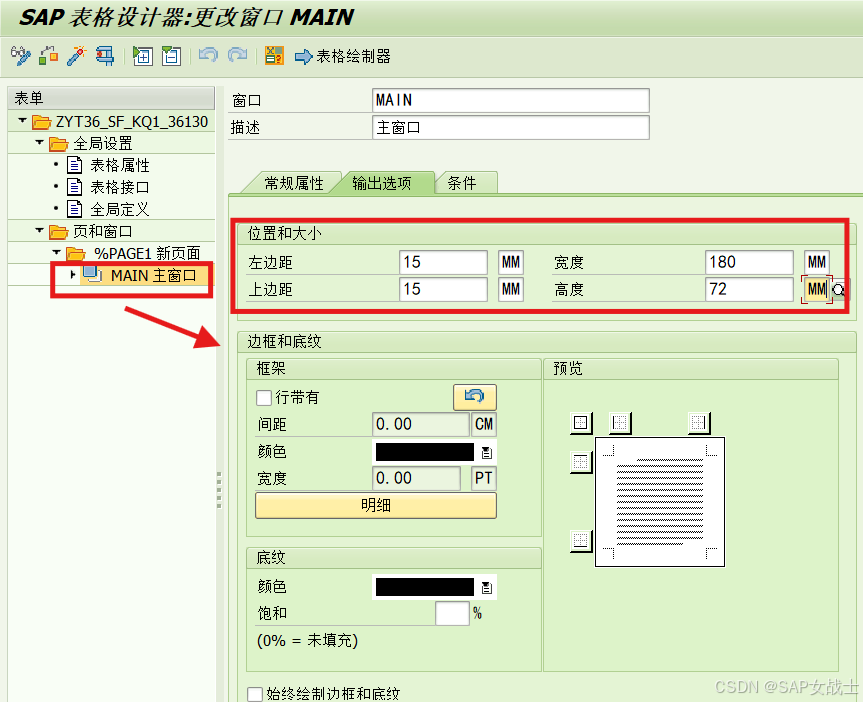Click the magic wand check icon
This screenshot has width=863, height=702.
tap(77, 56)
